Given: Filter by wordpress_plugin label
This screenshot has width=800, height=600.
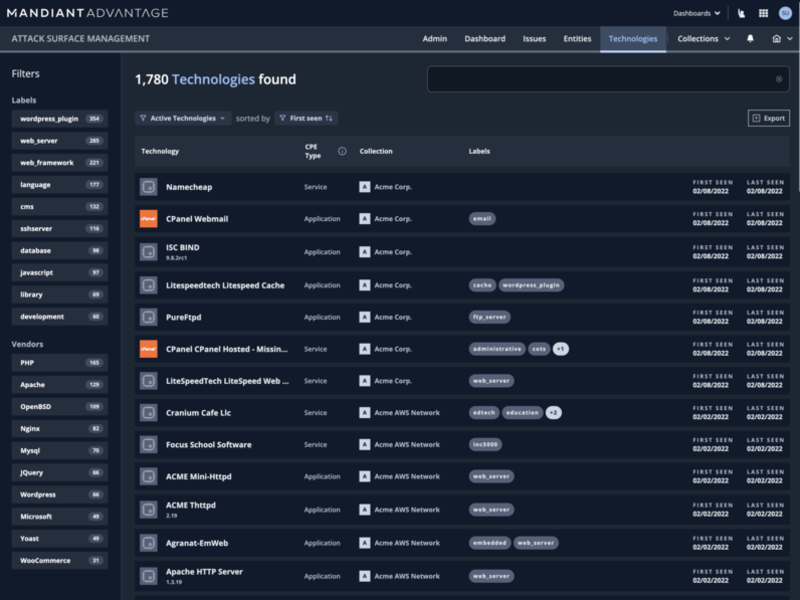Looking at the screenshot, I should [60, 119].
